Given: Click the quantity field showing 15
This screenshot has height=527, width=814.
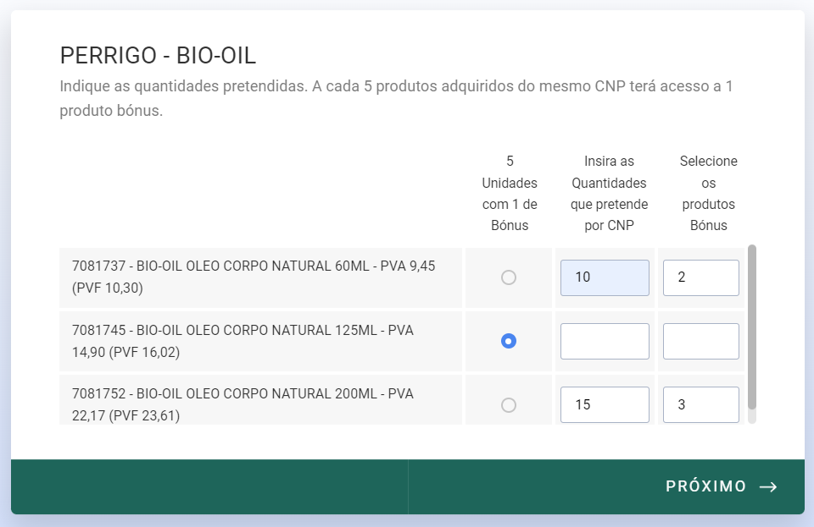Looking at the screenshot, I should pos(604,404).
